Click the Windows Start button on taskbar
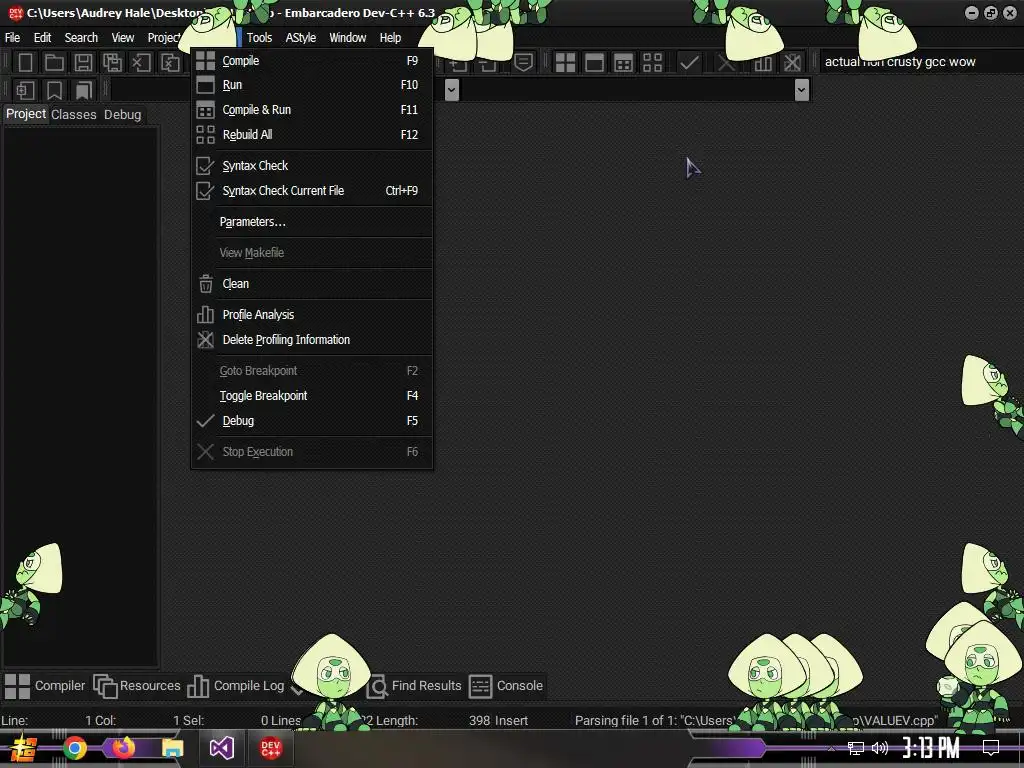The image size is (1024, 768). click(x=24, y=748)
